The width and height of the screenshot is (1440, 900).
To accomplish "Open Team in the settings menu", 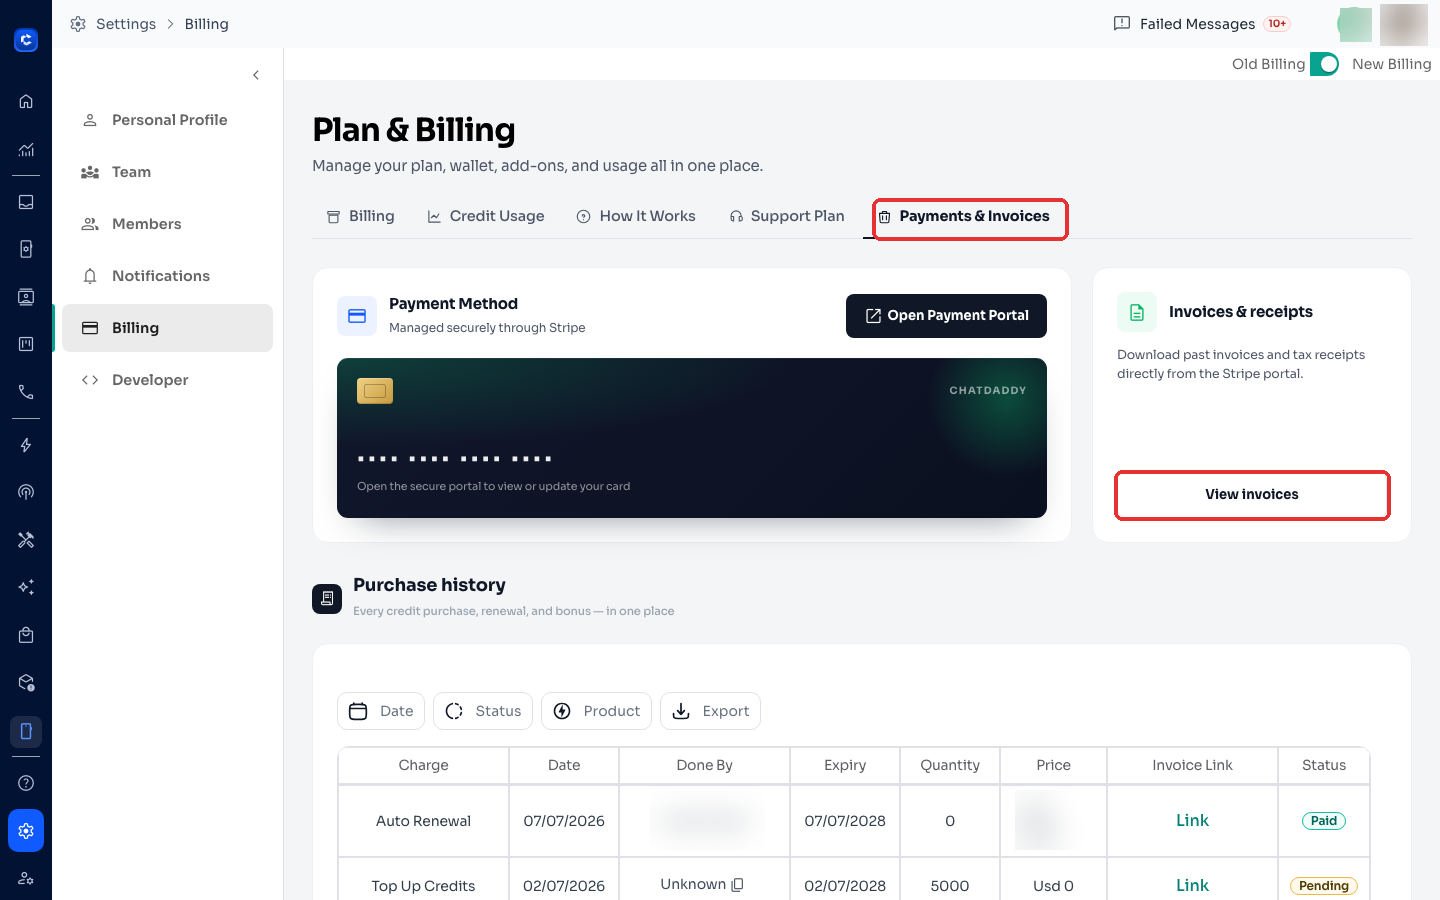I will 167,172.
